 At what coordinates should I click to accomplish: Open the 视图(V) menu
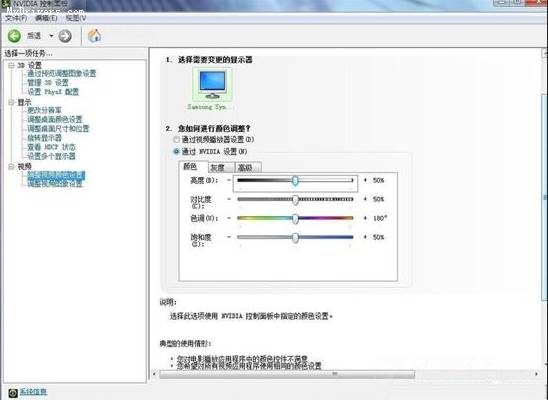pyautogui.click(x=75, y=18)
